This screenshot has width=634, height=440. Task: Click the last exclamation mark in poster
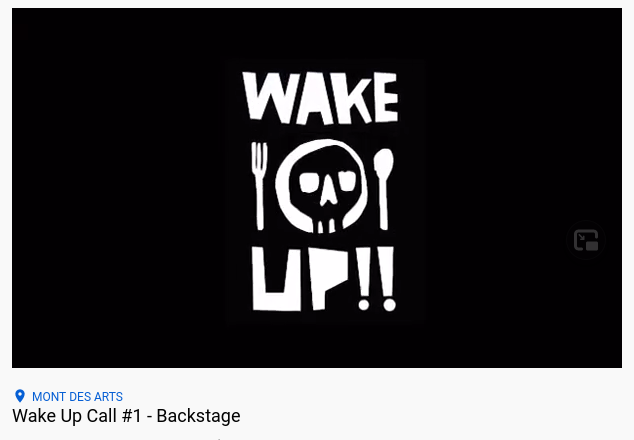pyautogui.click(x=388, y=279)
